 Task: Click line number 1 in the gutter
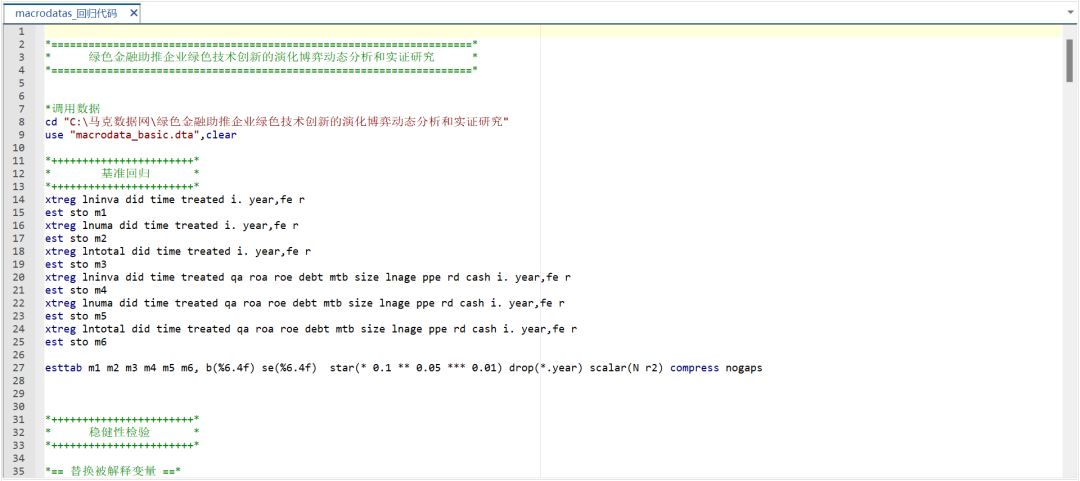(21, 31)
